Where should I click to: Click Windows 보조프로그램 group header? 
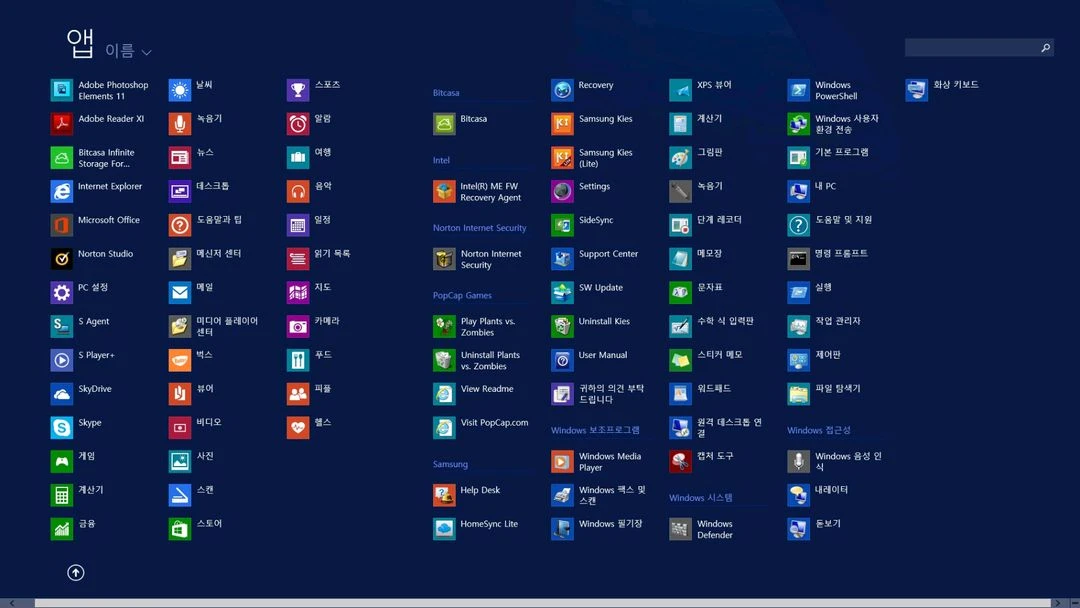[595, 430]
